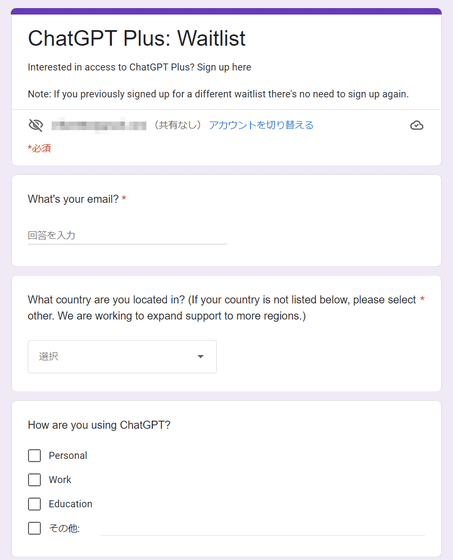Click the Work option label

[x=60, y=480]
